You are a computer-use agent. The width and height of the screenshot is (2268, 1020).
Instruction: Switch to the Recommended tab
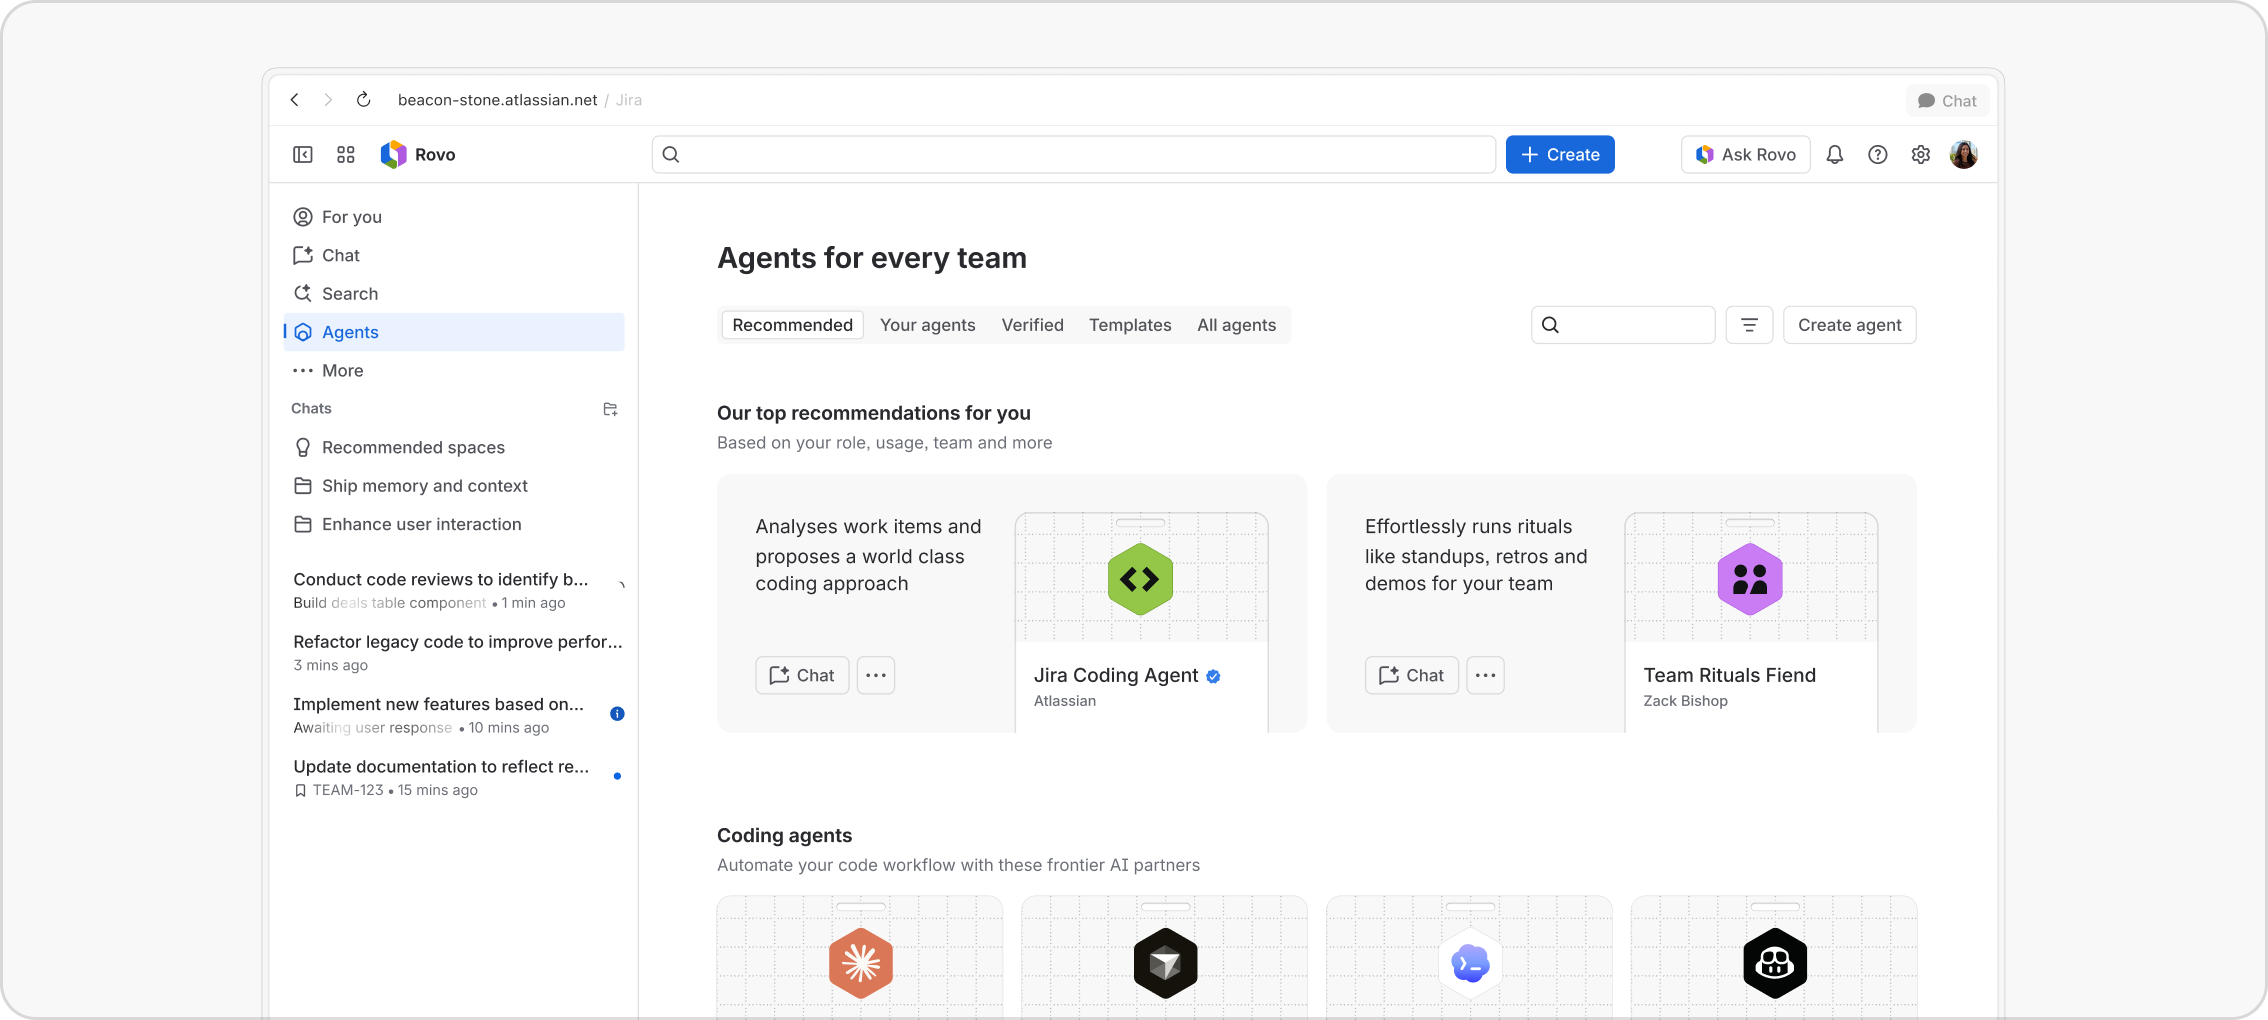click(x=793, y=325)
